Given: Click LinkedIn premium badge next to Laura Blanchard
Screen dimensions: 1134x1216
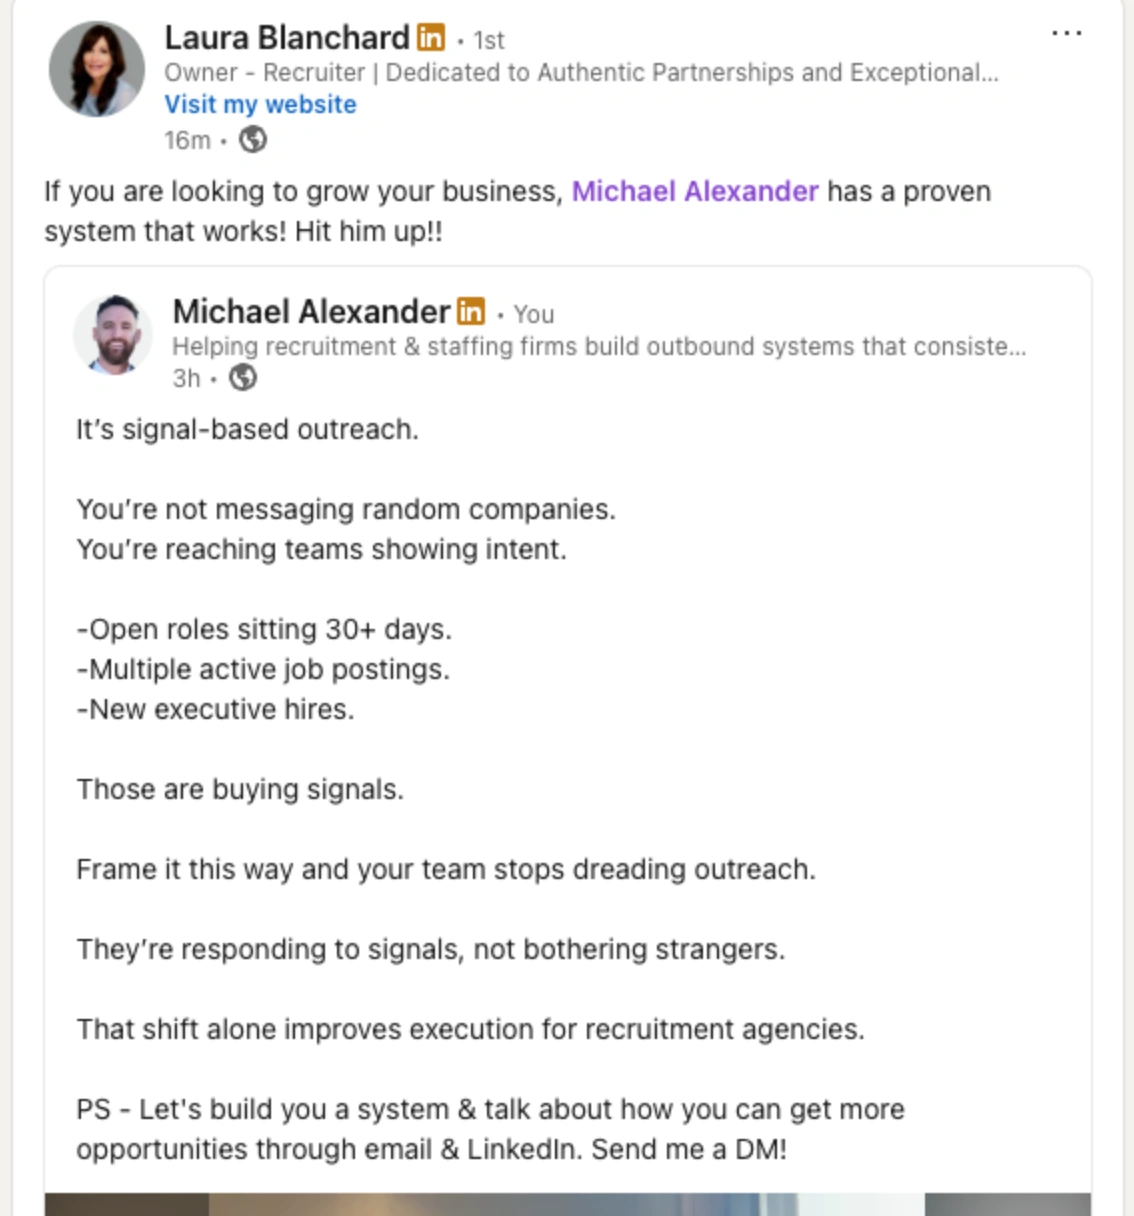Looking at the screenshot, I should [x=431, y=38].
